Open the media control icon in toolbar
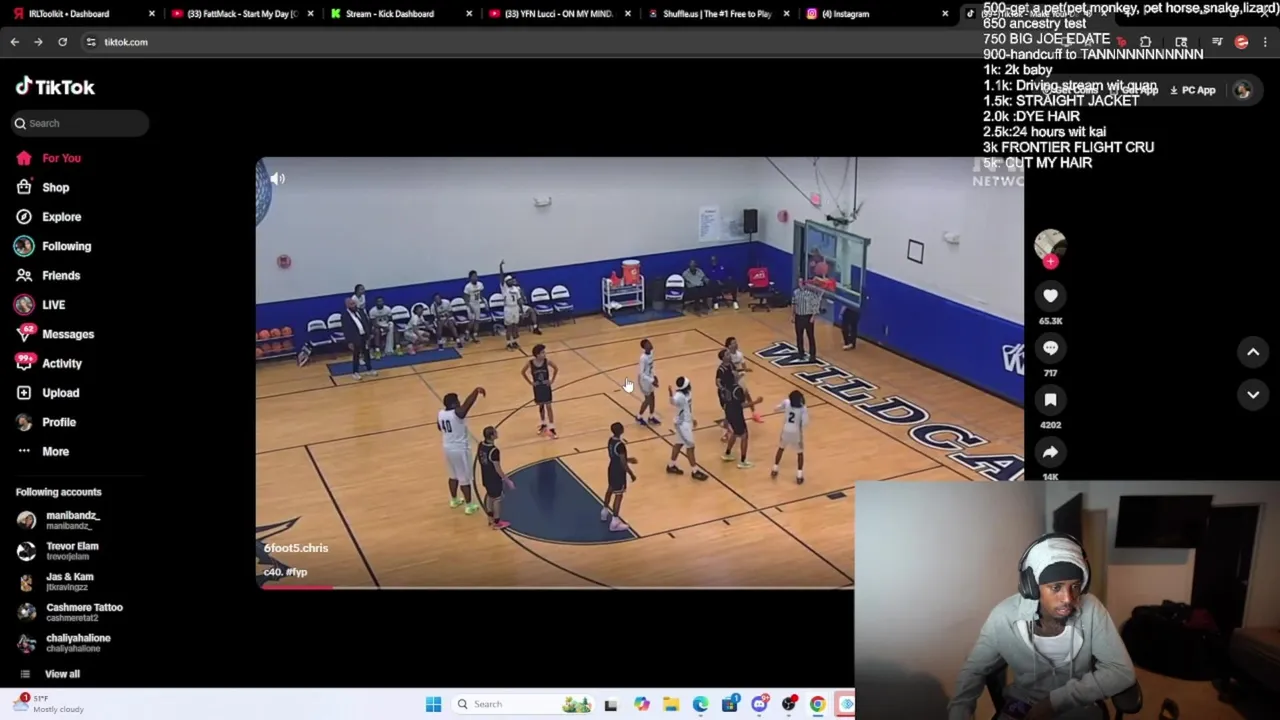Image resolution: width=1280 pixels, height=720 pixels. [1217, 42]
